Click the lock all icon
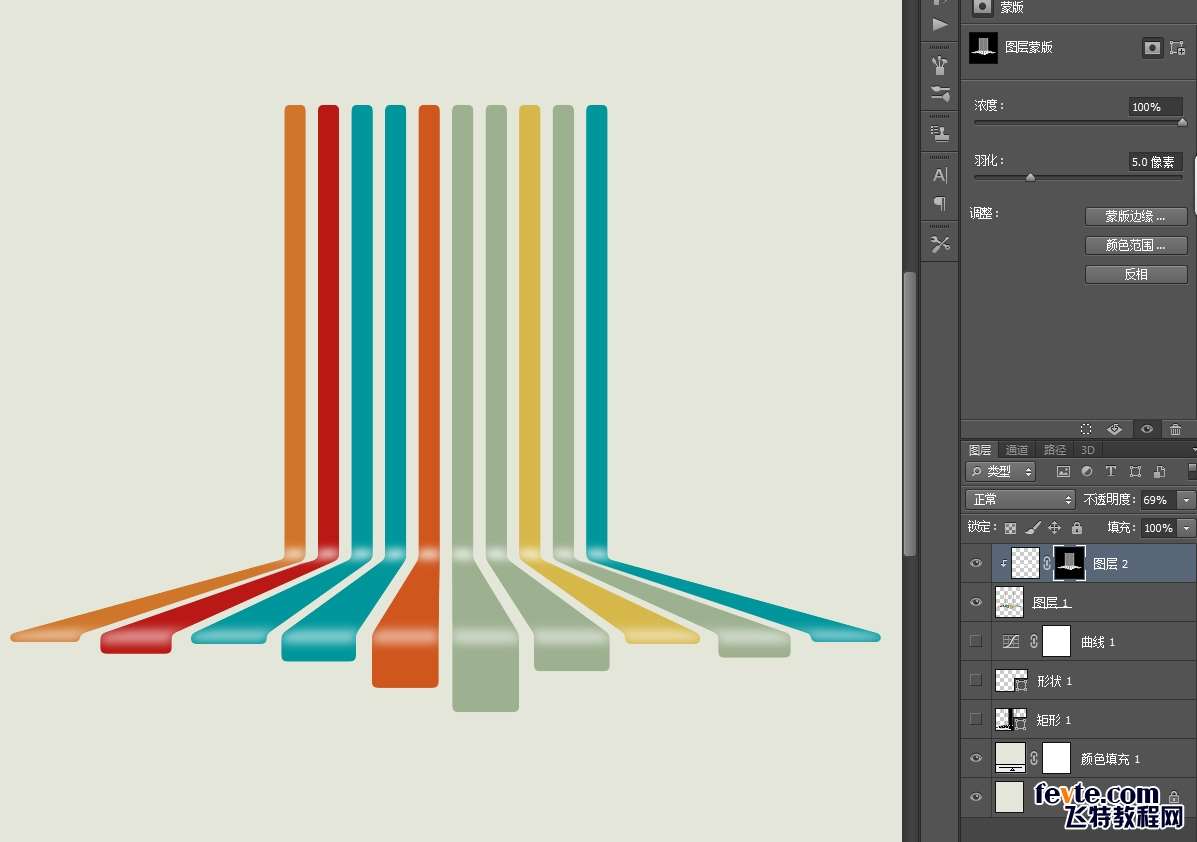 click(x=1076, y=527)
